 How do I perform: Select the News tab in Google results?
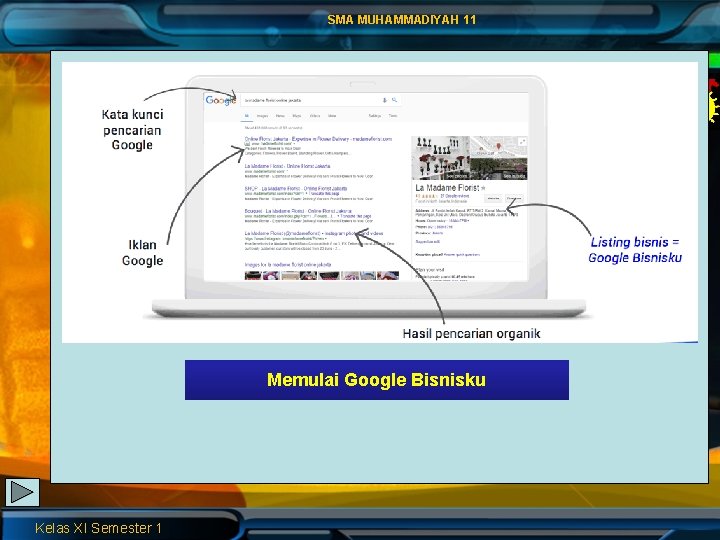pyautogui.click(x=280, y=116)
